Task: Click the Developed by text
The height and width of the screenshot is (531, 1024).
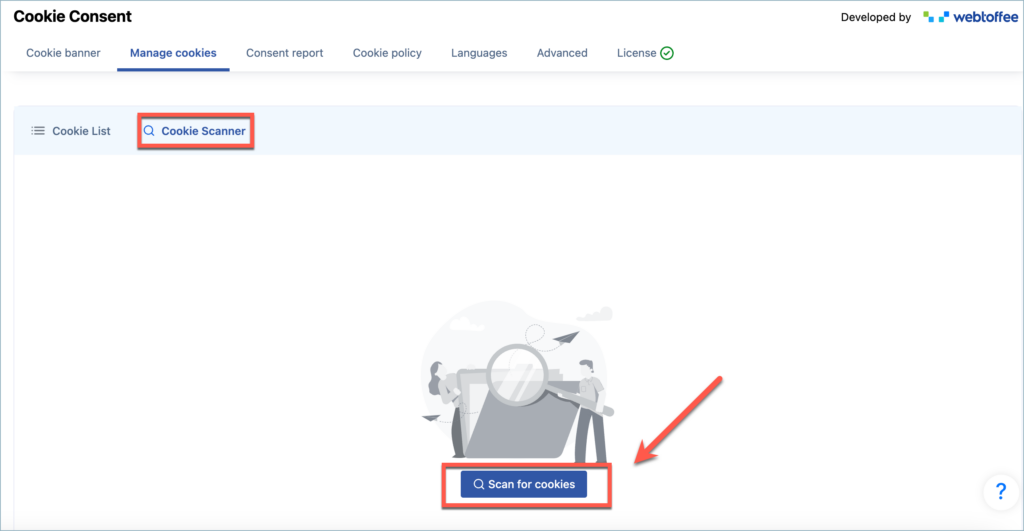Action: coord(876,18)
